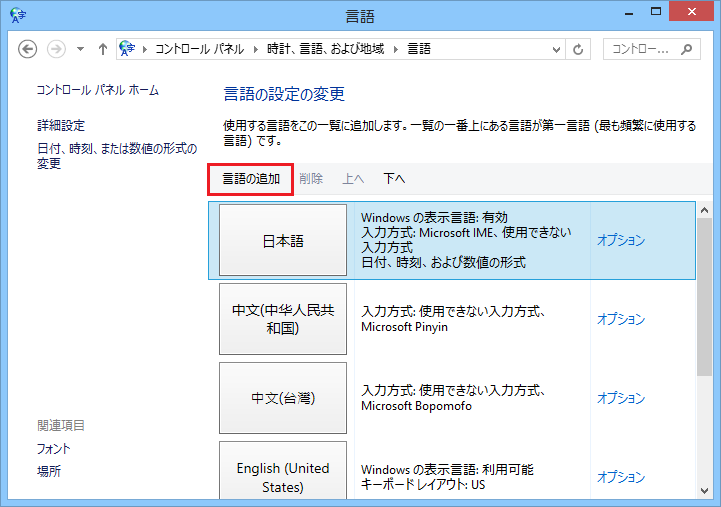Refresh the language control panel page
The height and width of the screenshot is (507, 721).
click(579, 49)
